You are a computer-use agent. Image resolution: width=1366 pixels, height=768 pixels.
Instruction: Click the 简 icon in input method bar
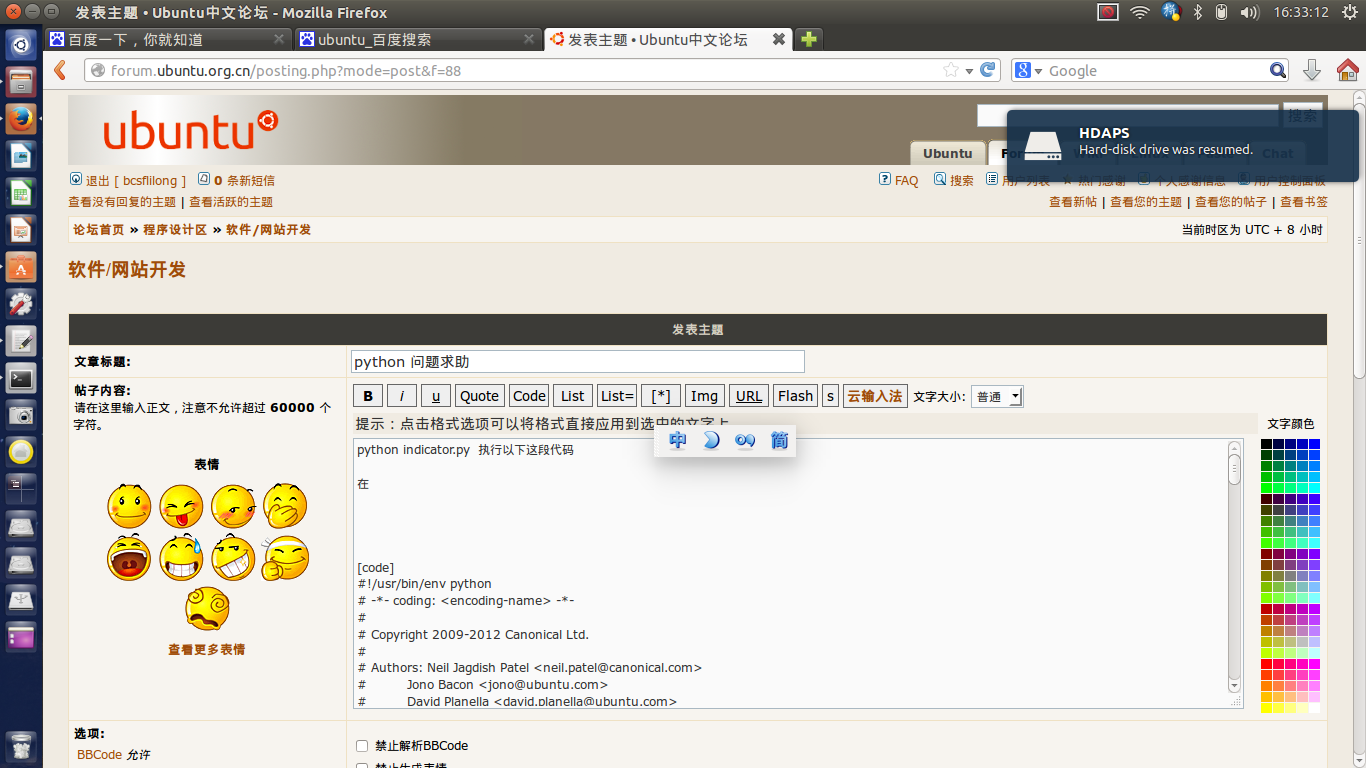779,440
